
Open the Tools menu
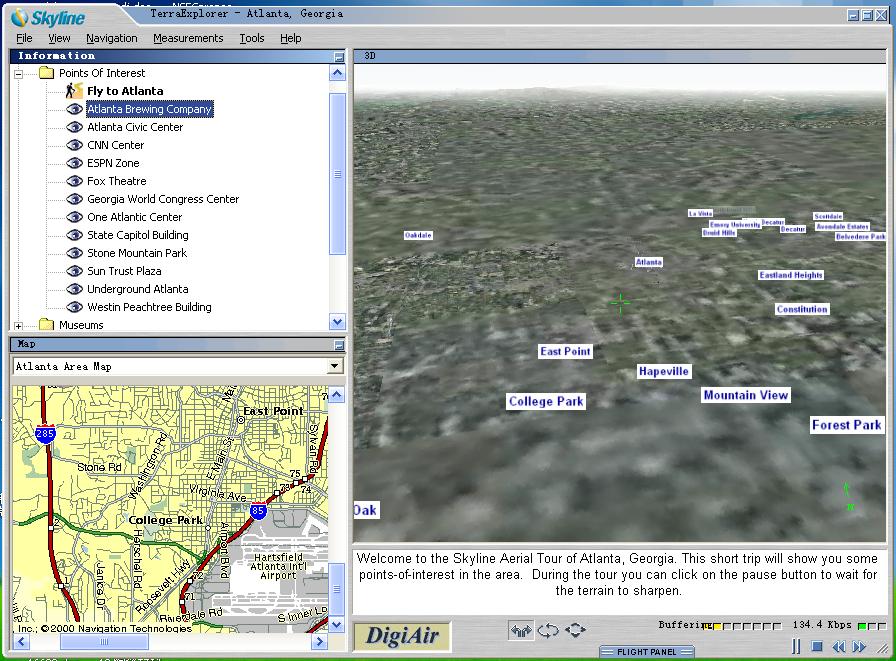(251, 38)
